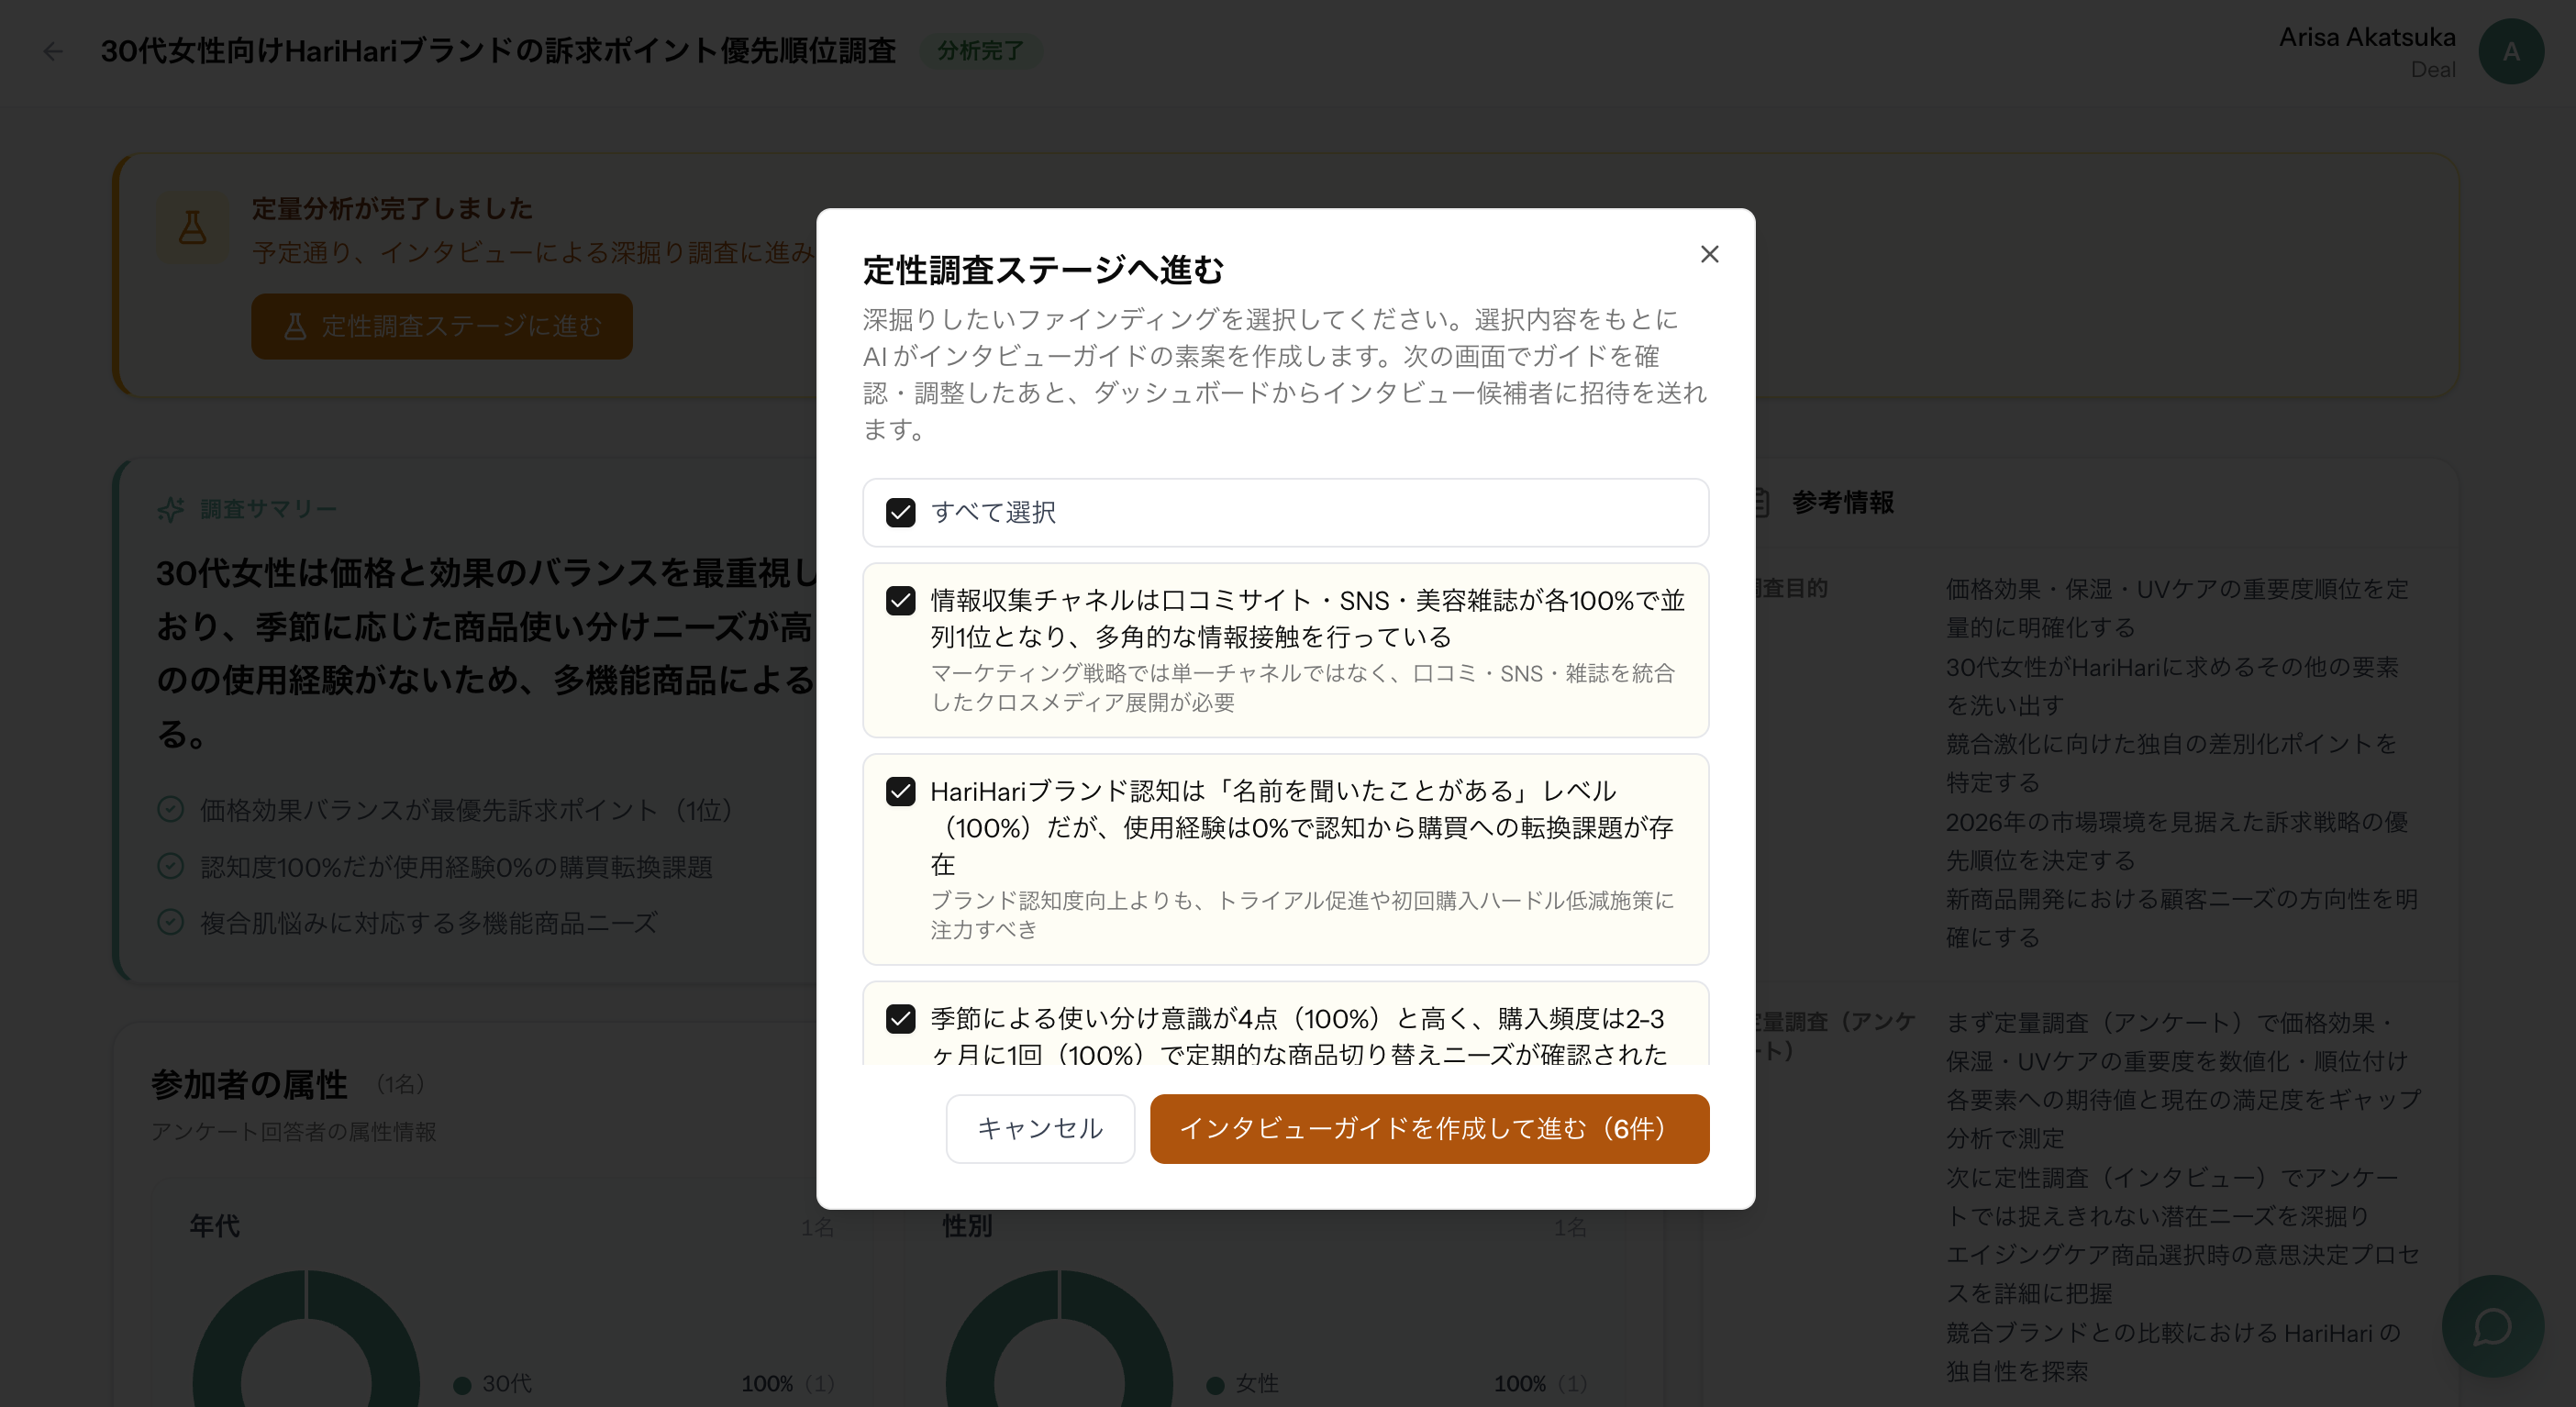The image size is (2576, 1407).
Task: Click the 年代 donut chart
Action: click(306, 1340)
